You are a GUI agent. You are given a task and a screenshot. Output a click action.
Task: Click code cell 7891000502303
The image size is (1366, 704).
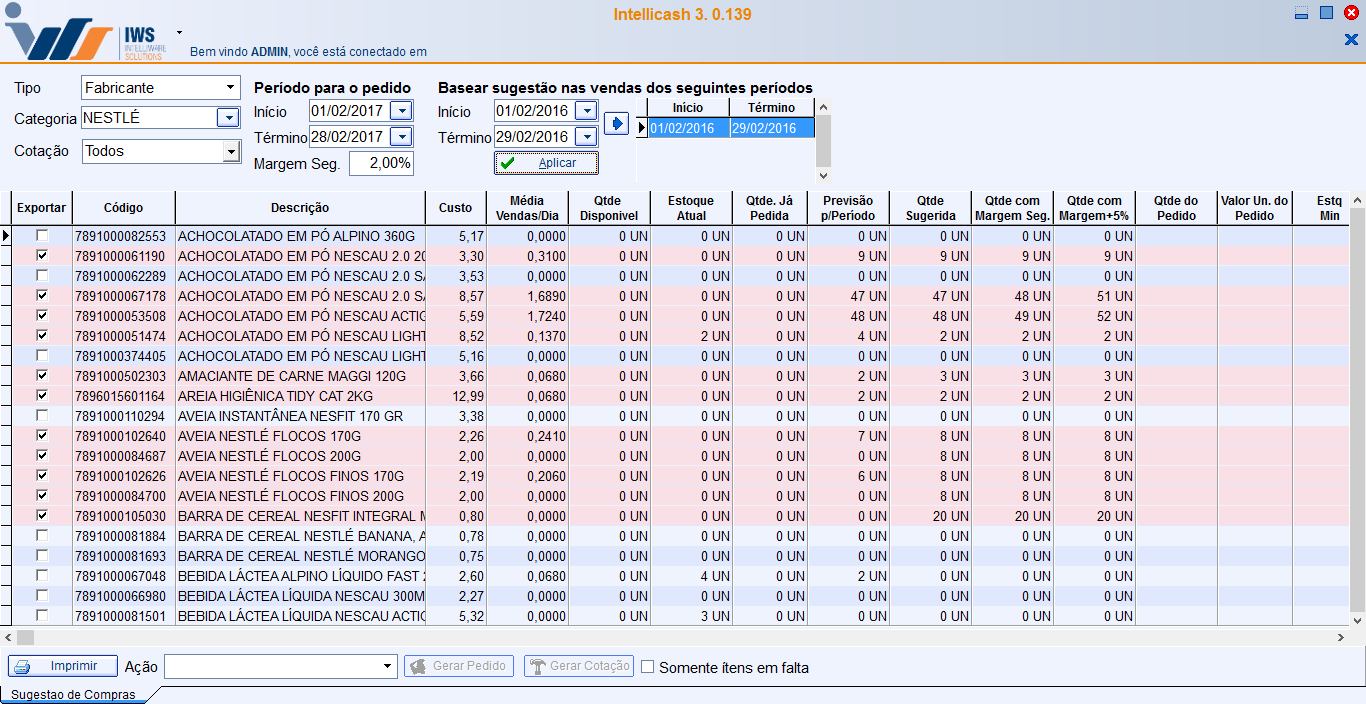click(x=124, y=376)
